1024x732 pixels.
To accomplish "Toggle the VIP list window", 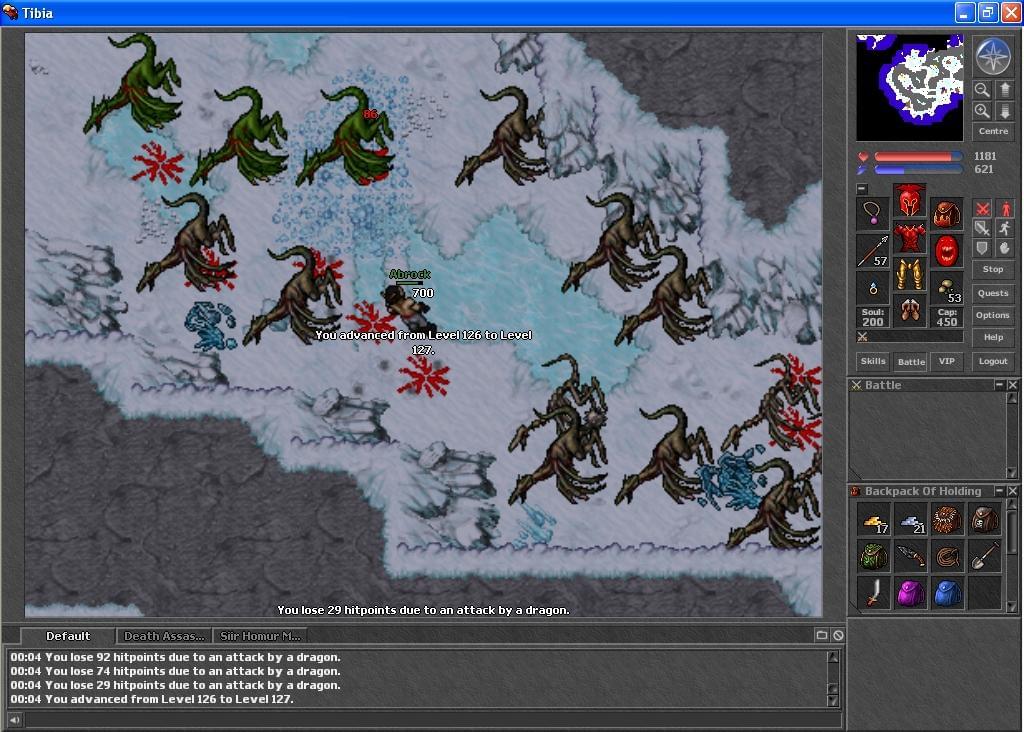I will (946, 361).
